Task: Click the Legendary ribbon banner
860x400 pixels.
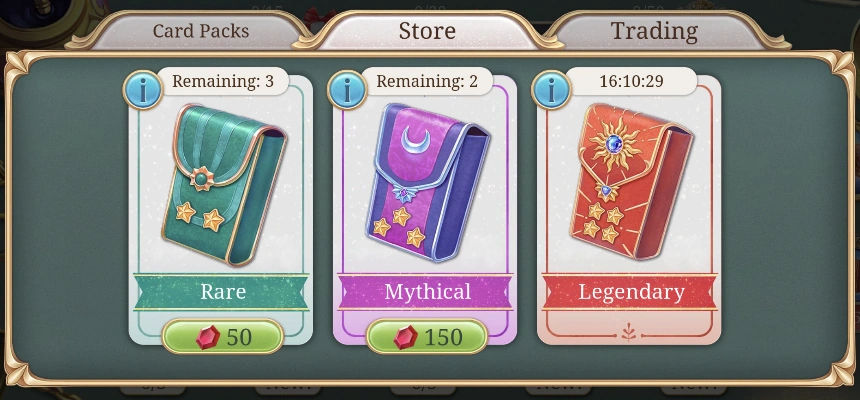Action: click(630, 292)
